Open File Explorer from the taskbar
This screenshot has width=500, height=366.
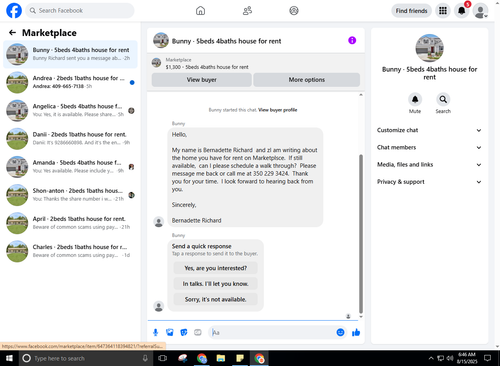coord(221,358)
